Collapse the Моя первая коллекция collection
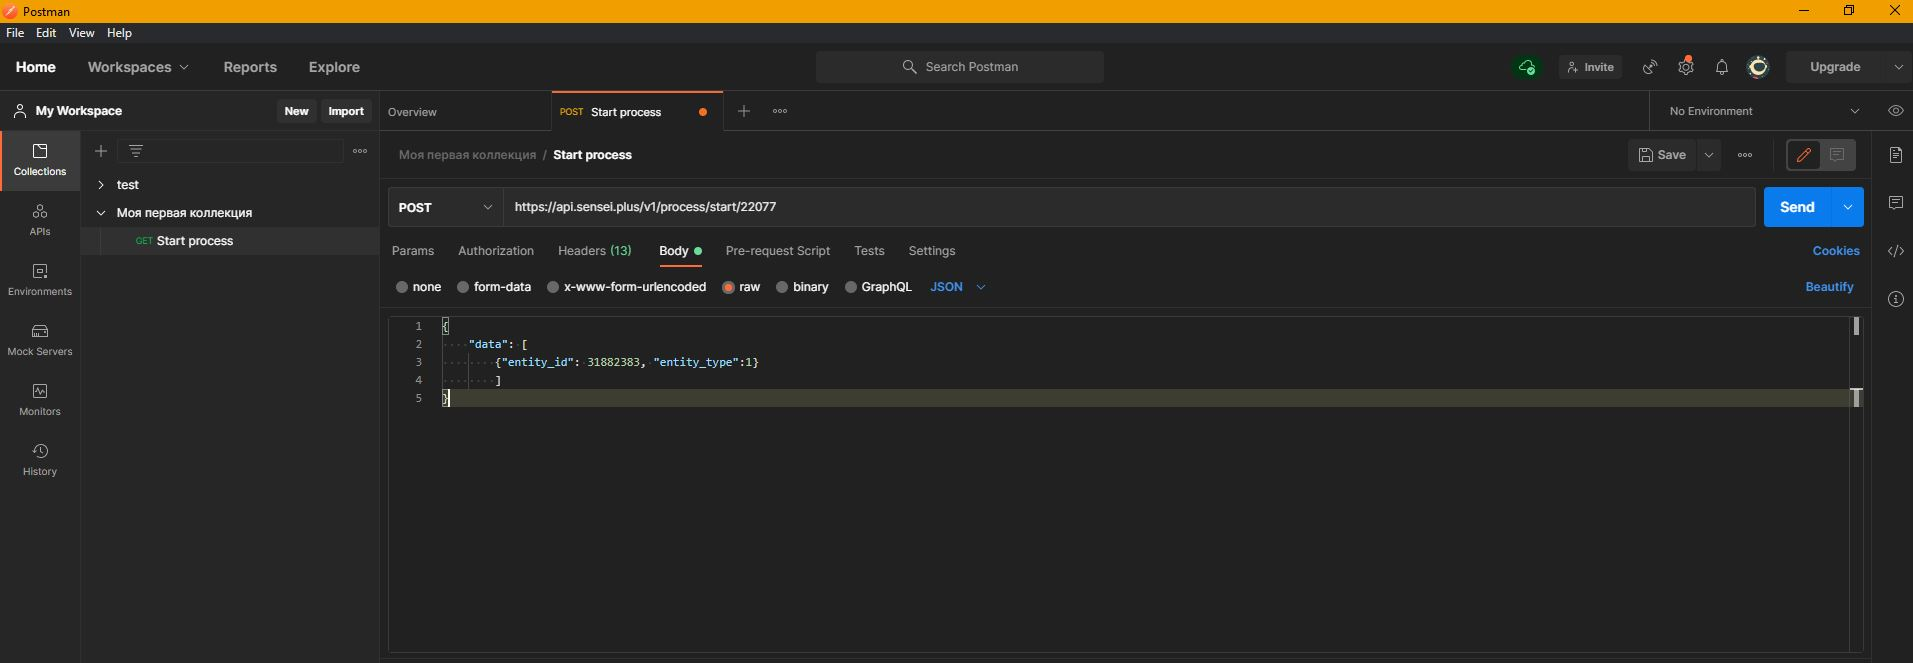The image size is (1913, 663). [101, 213]
